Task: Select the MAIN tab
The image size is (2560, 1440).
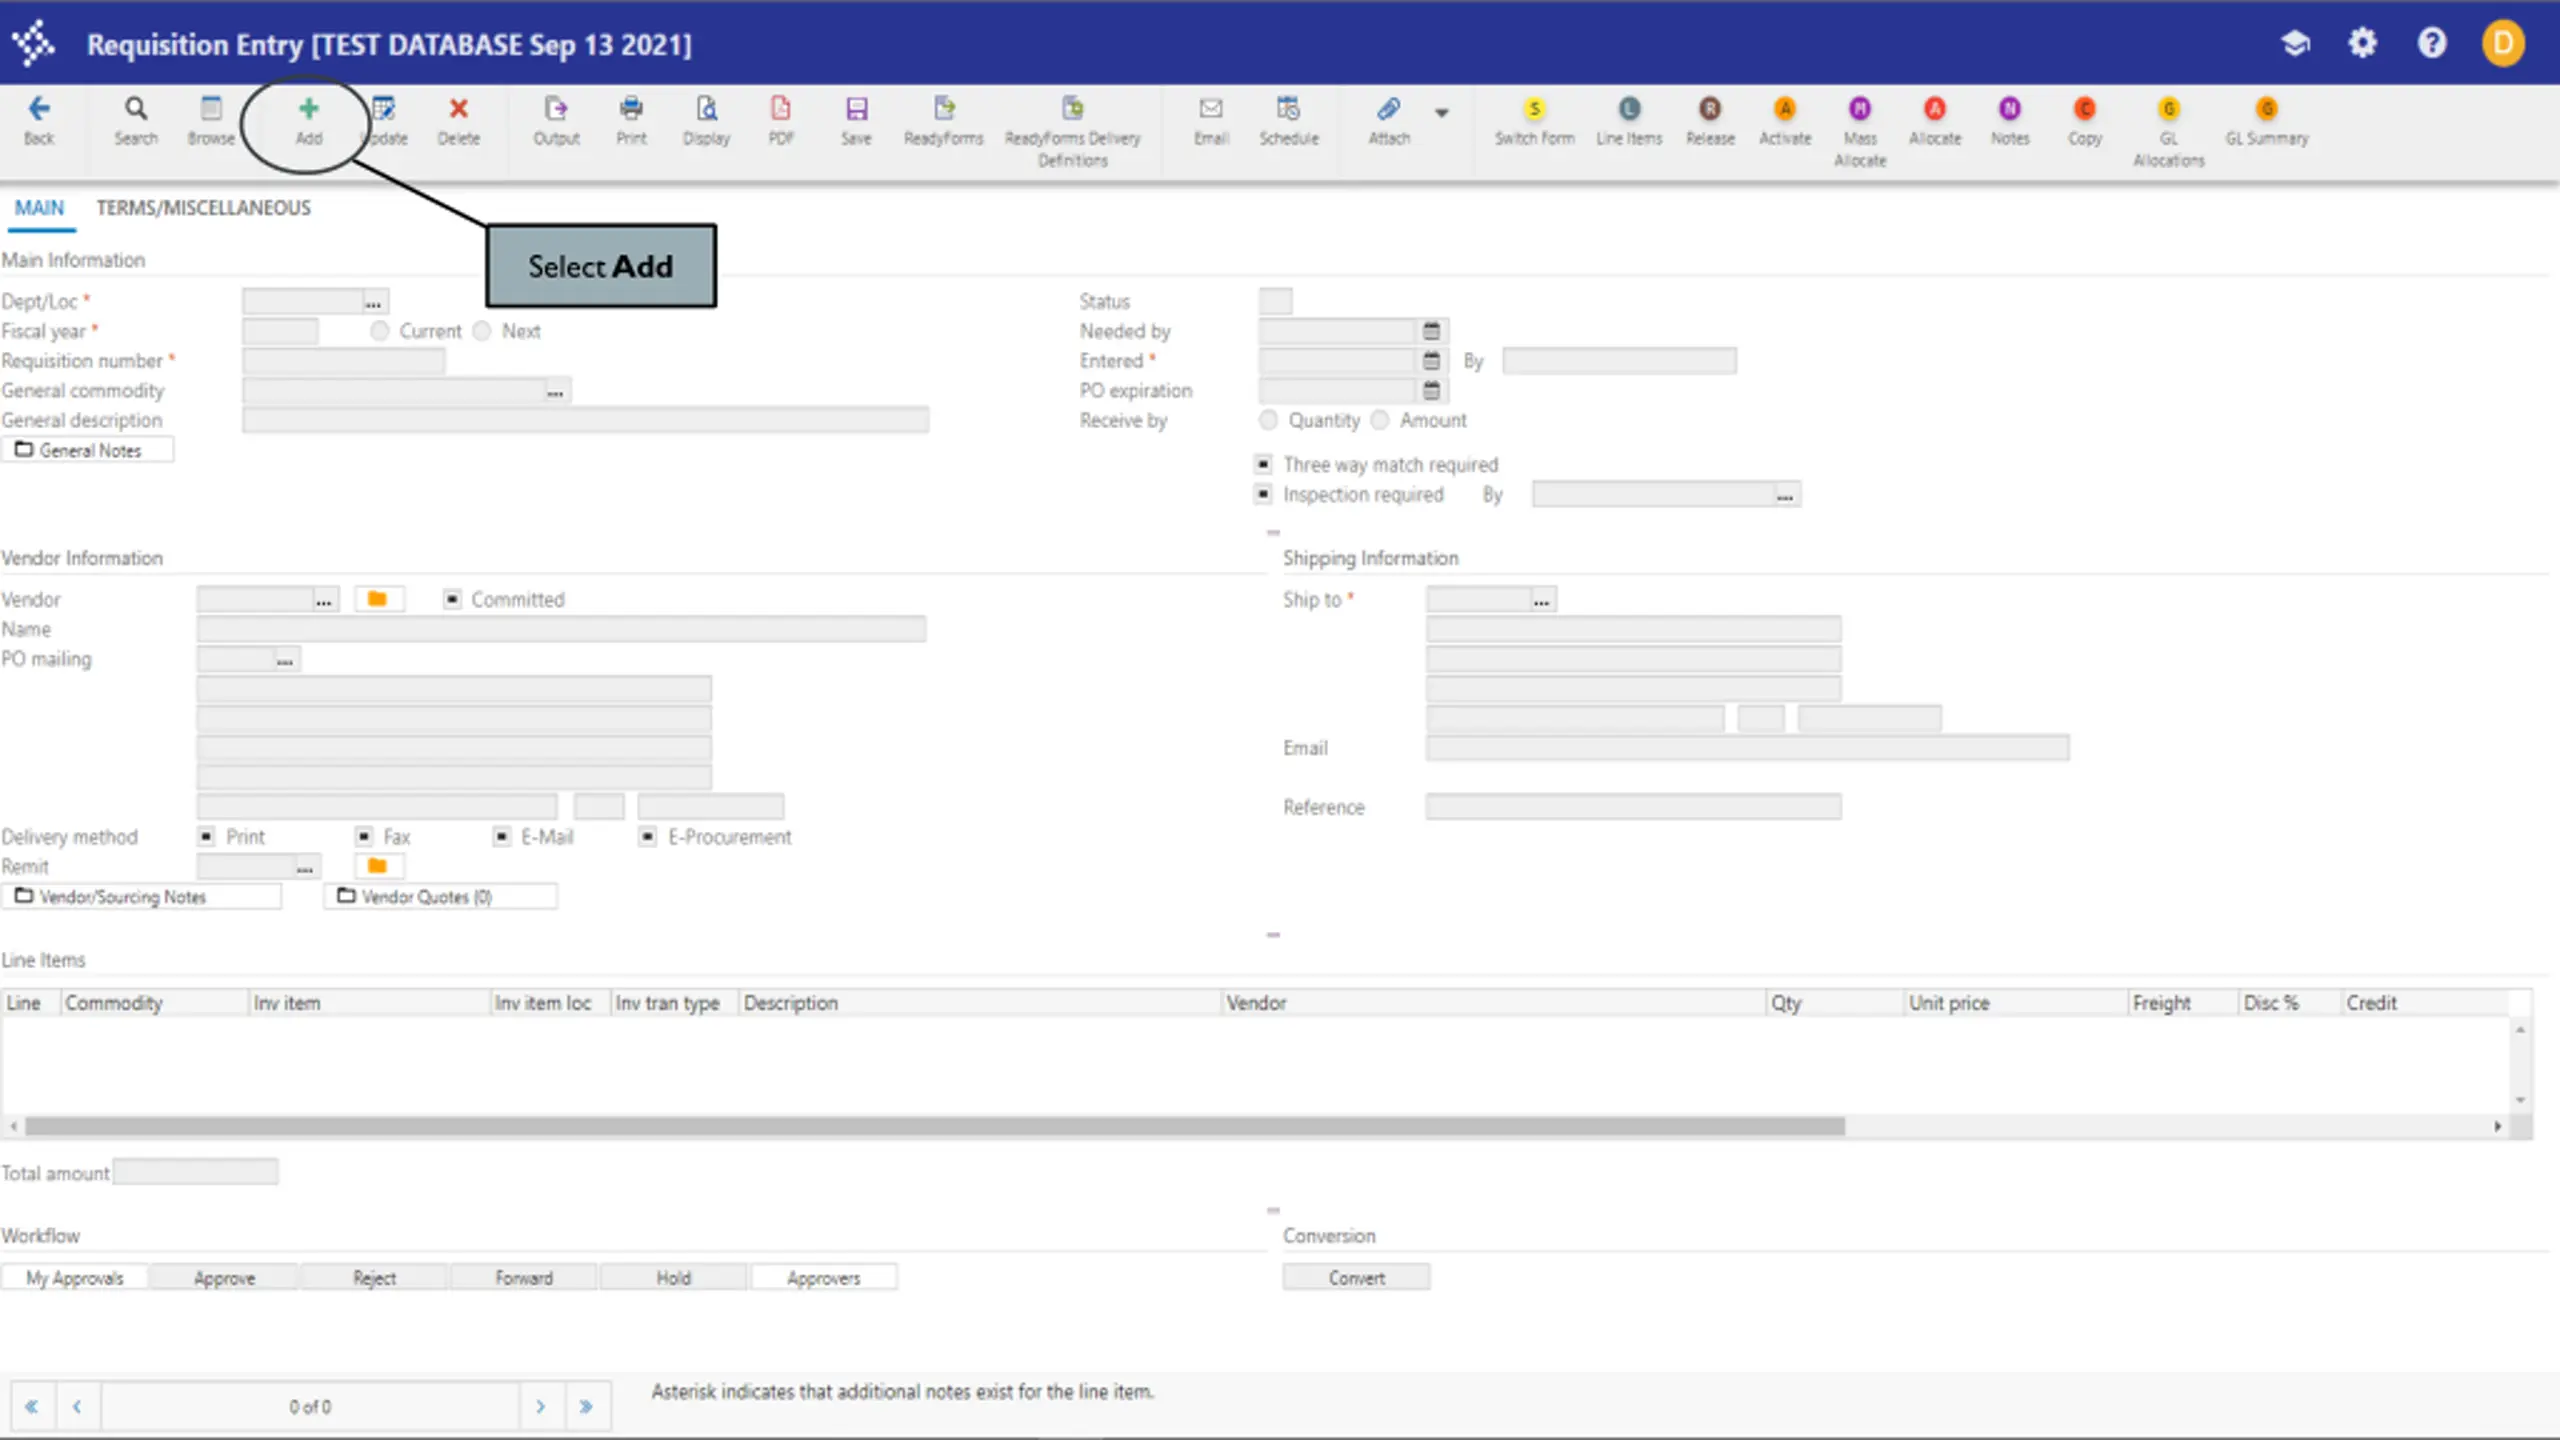Action: coord(39,208)
